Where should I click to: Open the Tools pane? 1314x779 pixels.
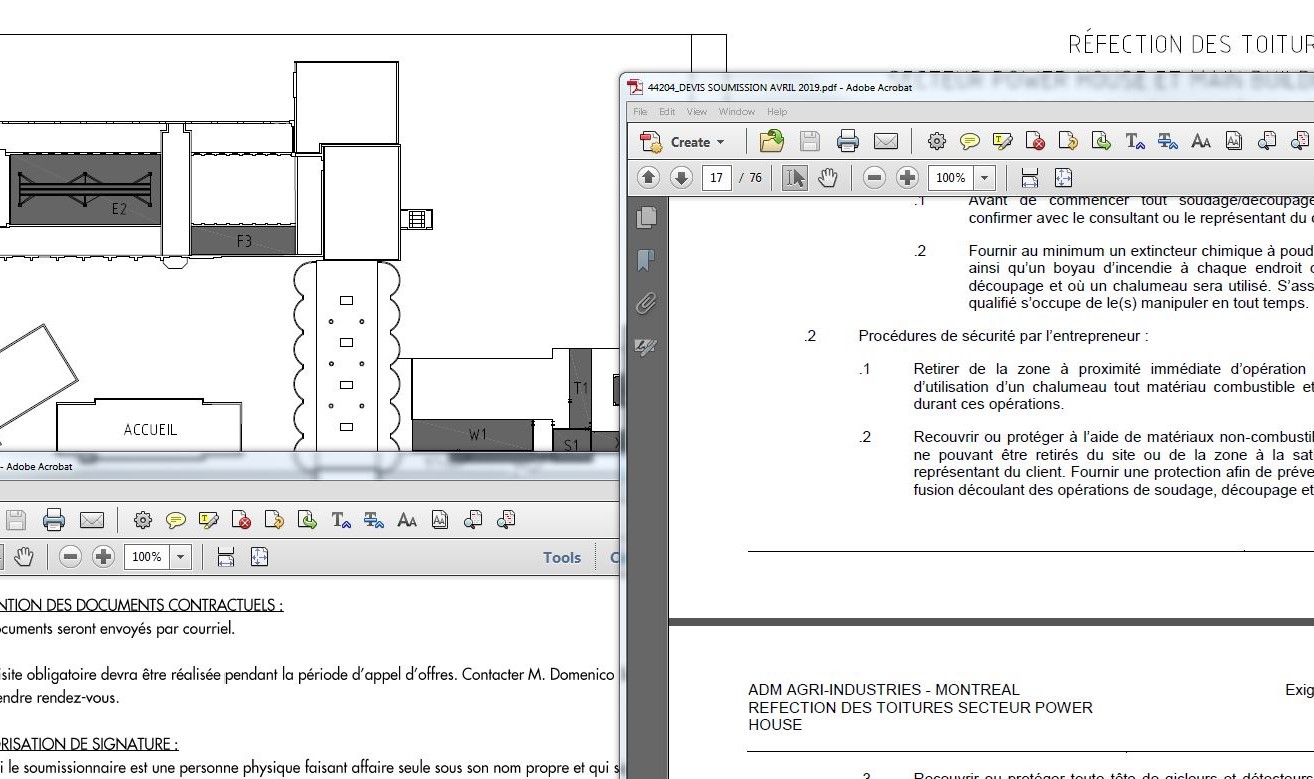coord(562,557)
